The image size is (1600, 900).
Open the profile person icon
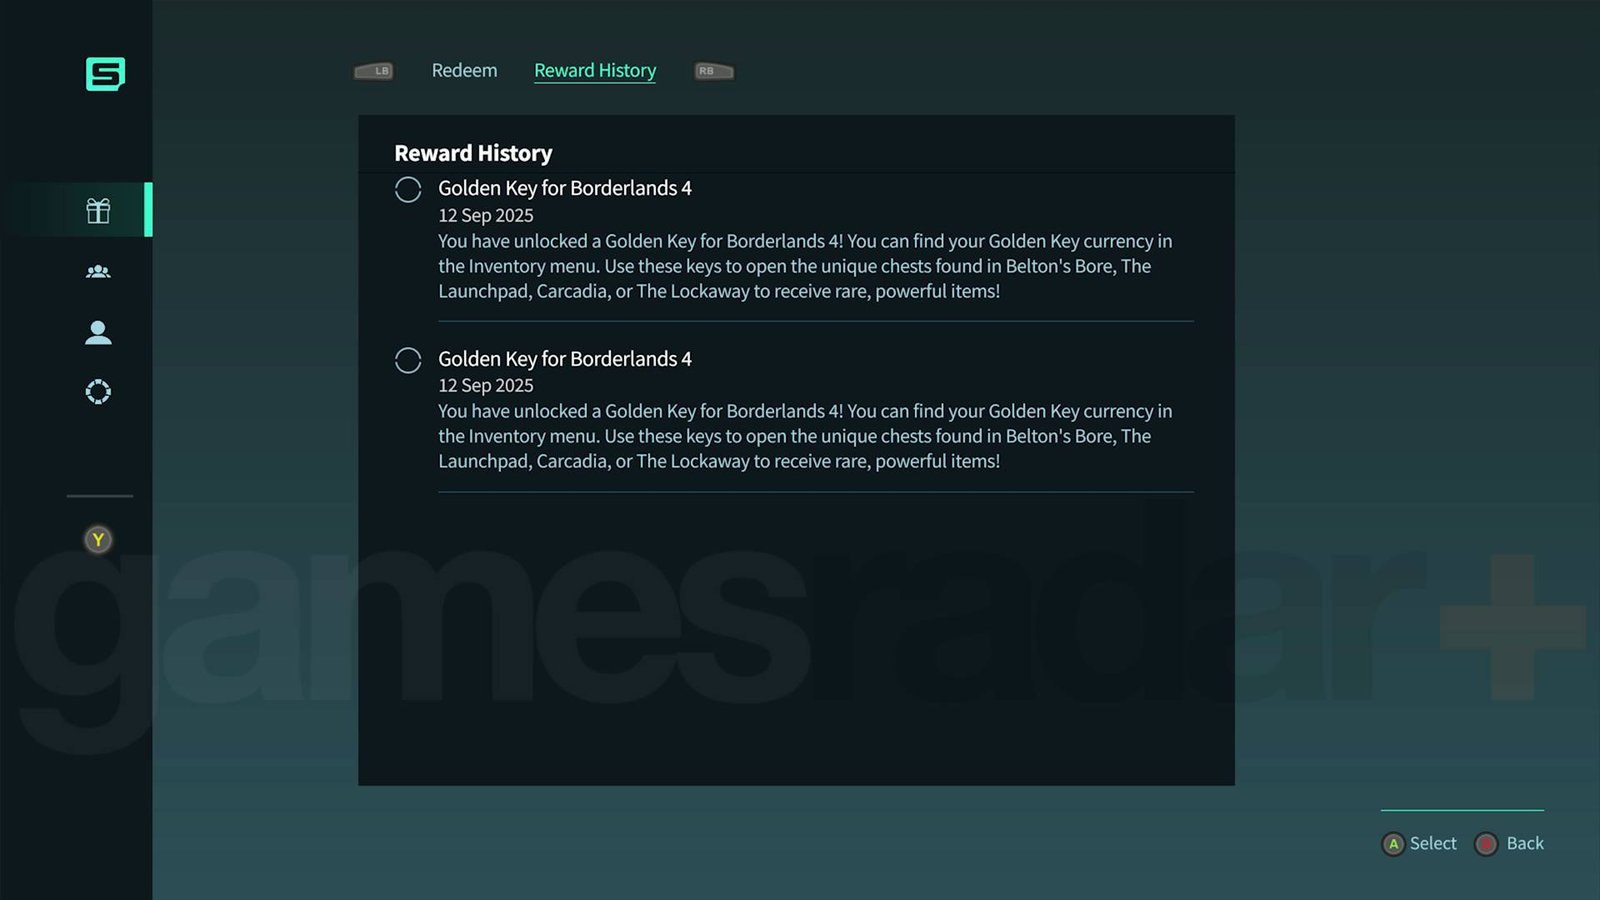pos(98,332)
